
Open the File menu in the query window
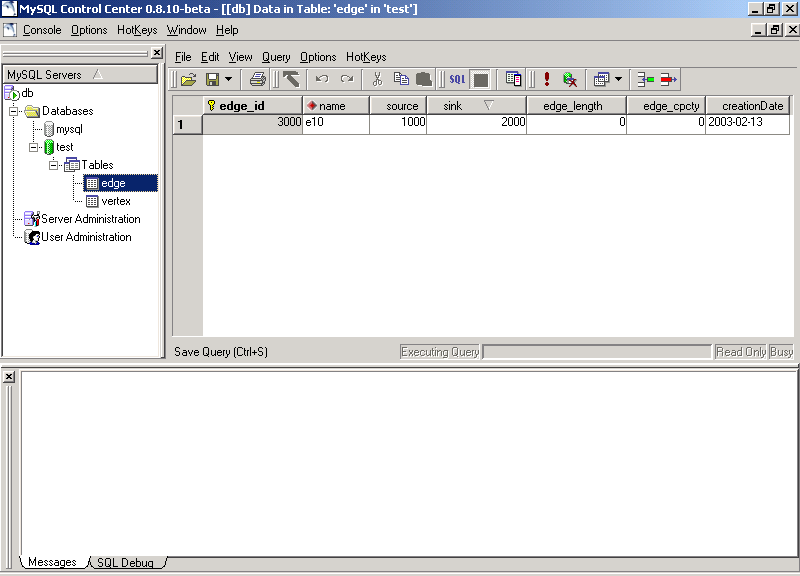point(183,57)
